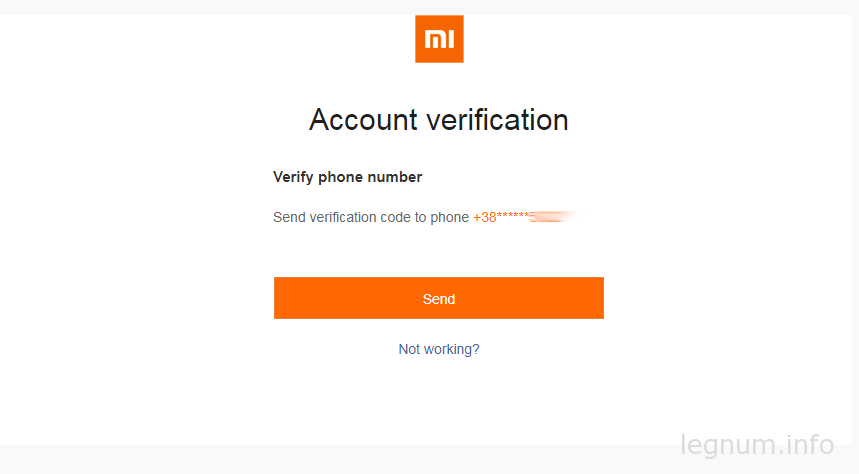Click the orange Send button
The image size is (859, 474).
[x=439, y=298]
